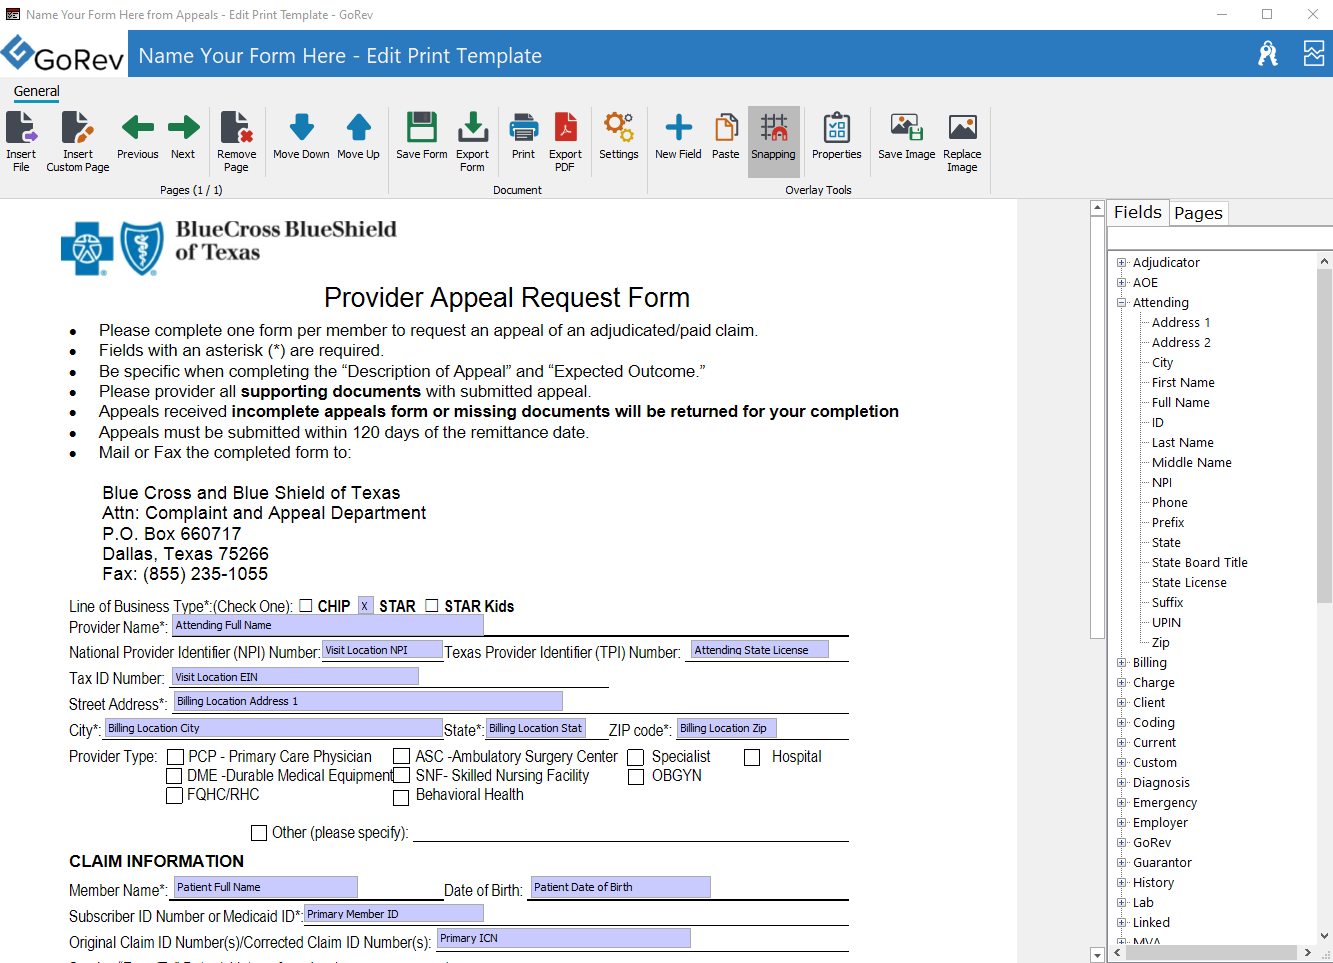
Task: Export the form as PDF
Action: tap(565, 140)
